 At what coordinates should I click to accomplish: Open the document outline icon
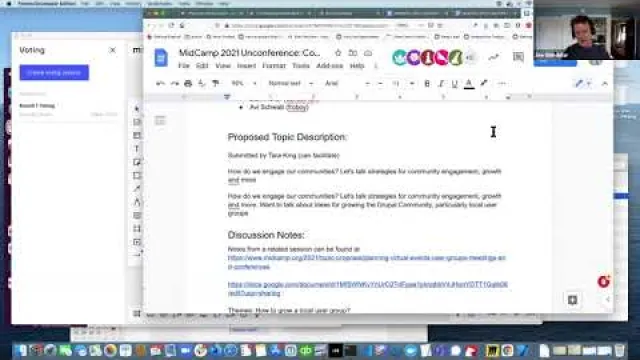coord(160,120)
